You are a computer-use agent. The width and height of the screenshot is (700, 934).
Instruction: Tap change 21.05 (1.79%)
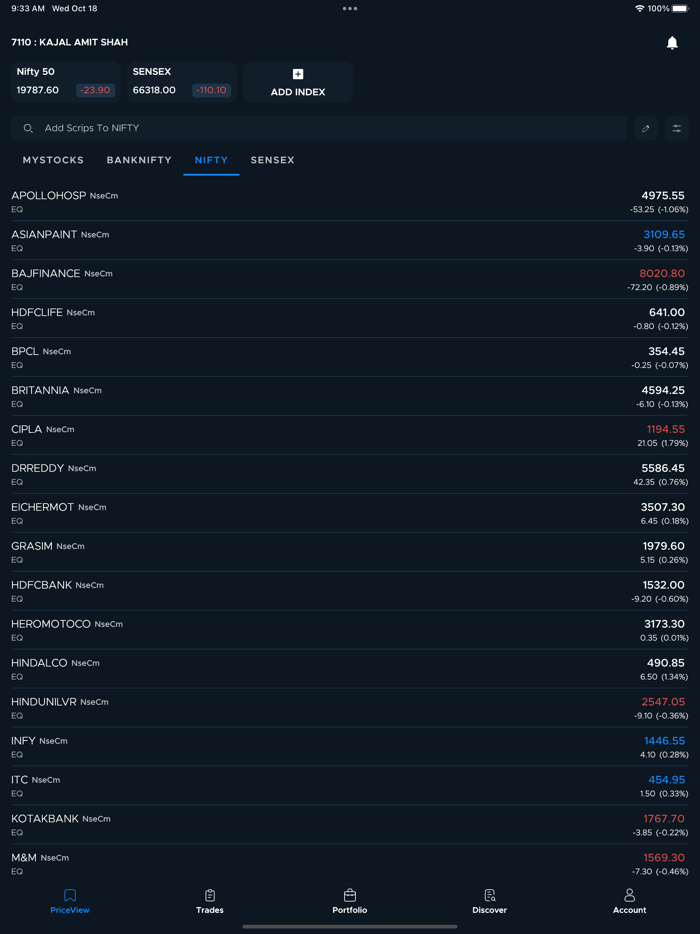point(662,443)
